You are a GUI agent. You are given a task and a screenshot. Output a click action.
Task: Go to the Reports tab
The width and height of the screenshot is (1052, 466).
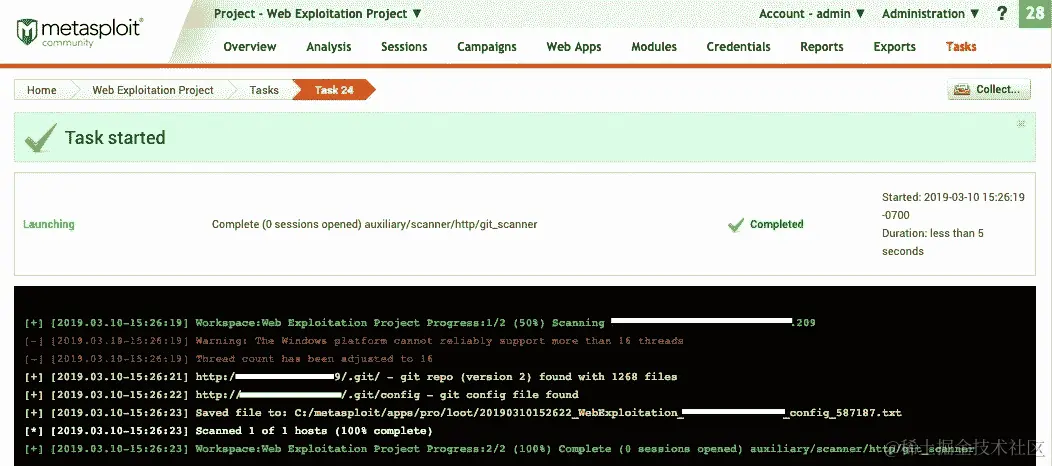[822, 47]
